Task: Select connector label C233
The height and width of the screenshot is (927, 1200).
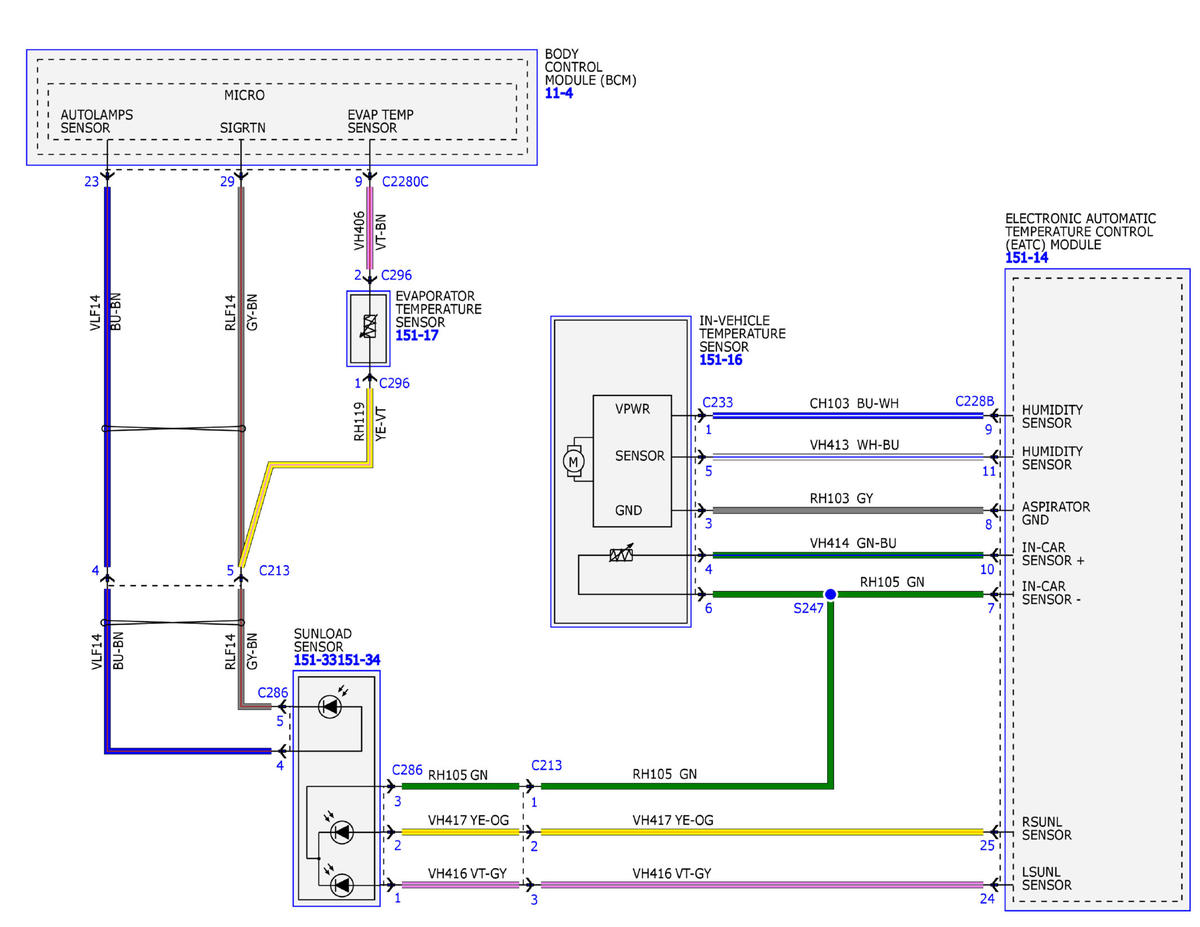Action: [718, 402]
